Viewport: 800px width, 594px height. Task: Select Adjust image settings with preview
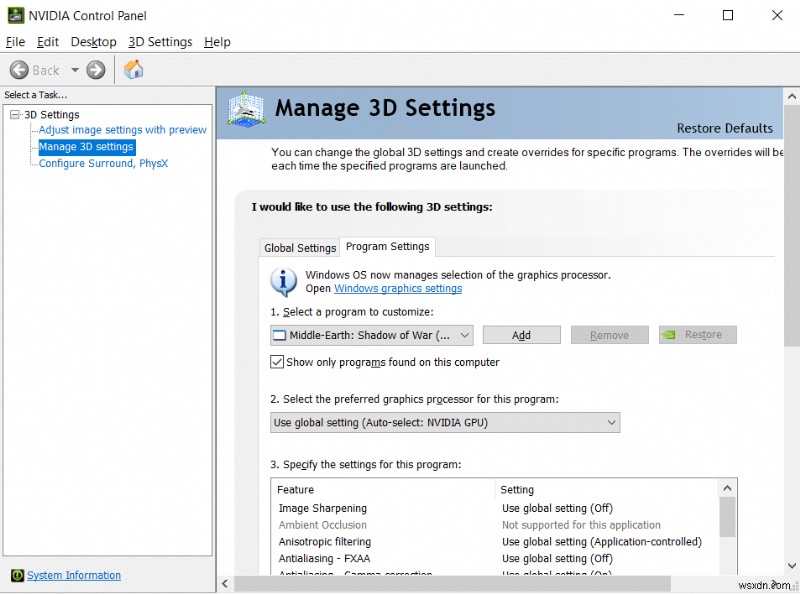(x=122, y=130)
